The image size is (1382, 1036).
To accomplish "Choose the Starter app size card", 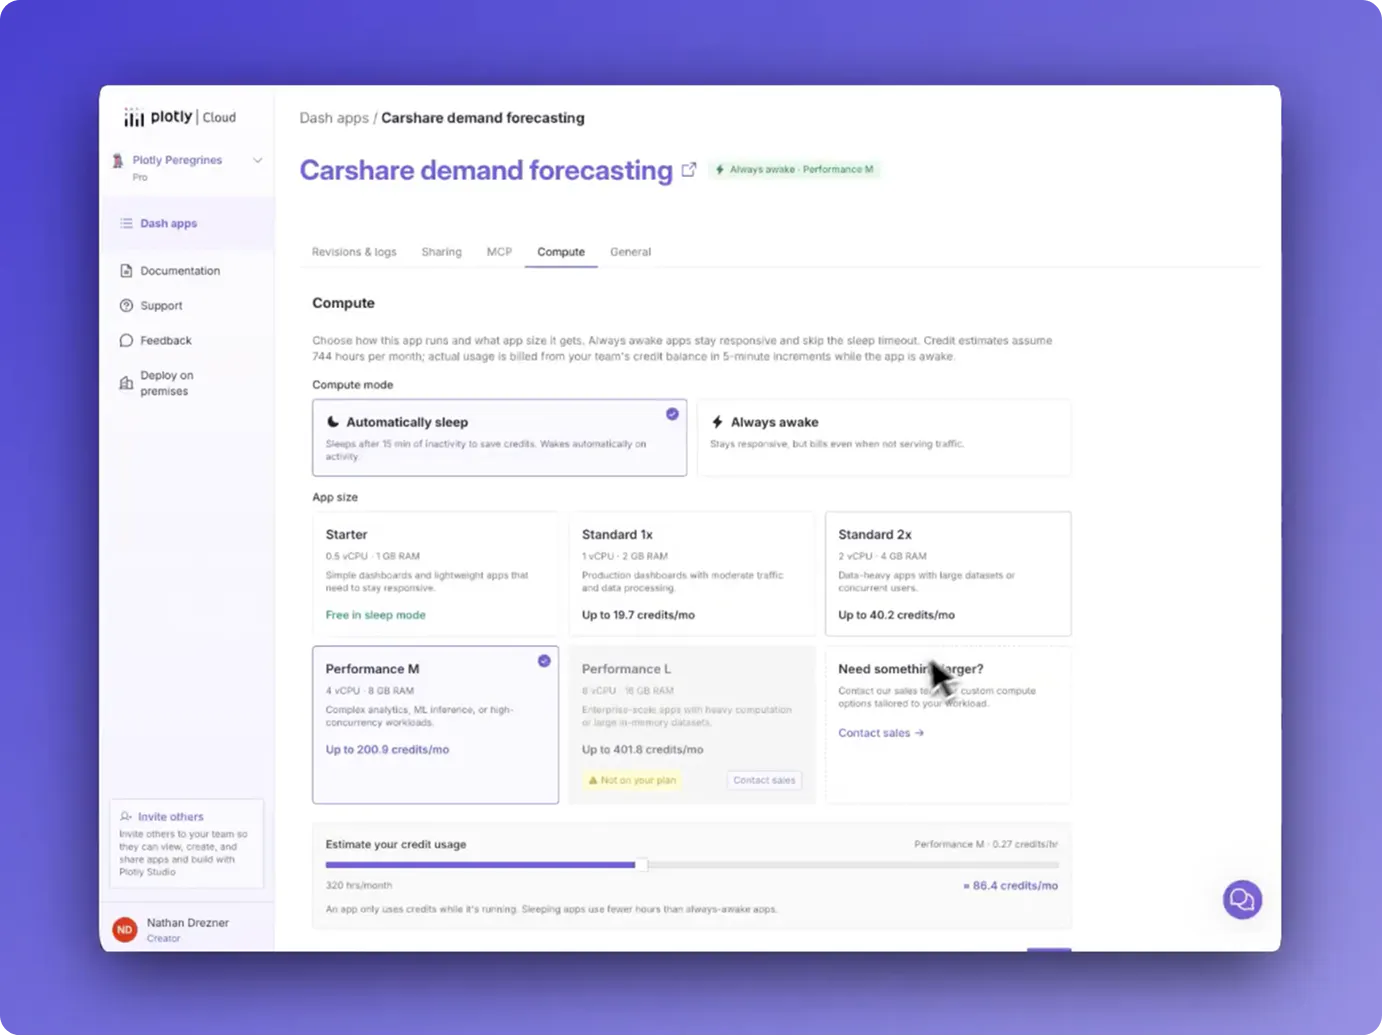I will [x=435, y=574].
